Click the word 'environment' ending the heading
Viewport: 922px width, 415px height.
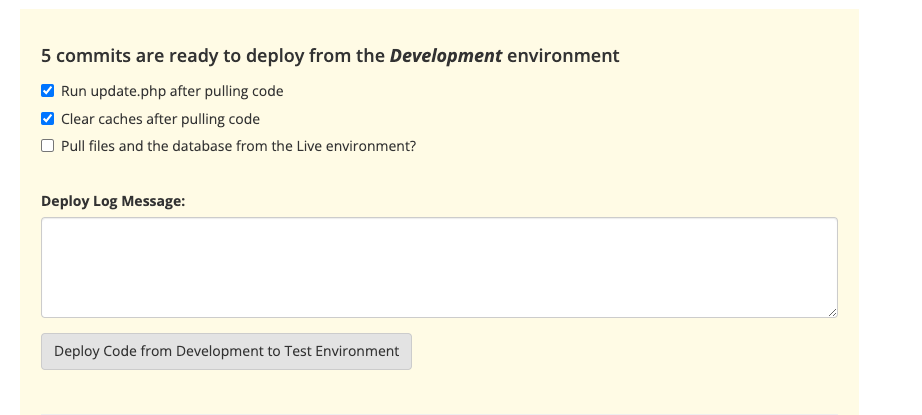(563, 56)
